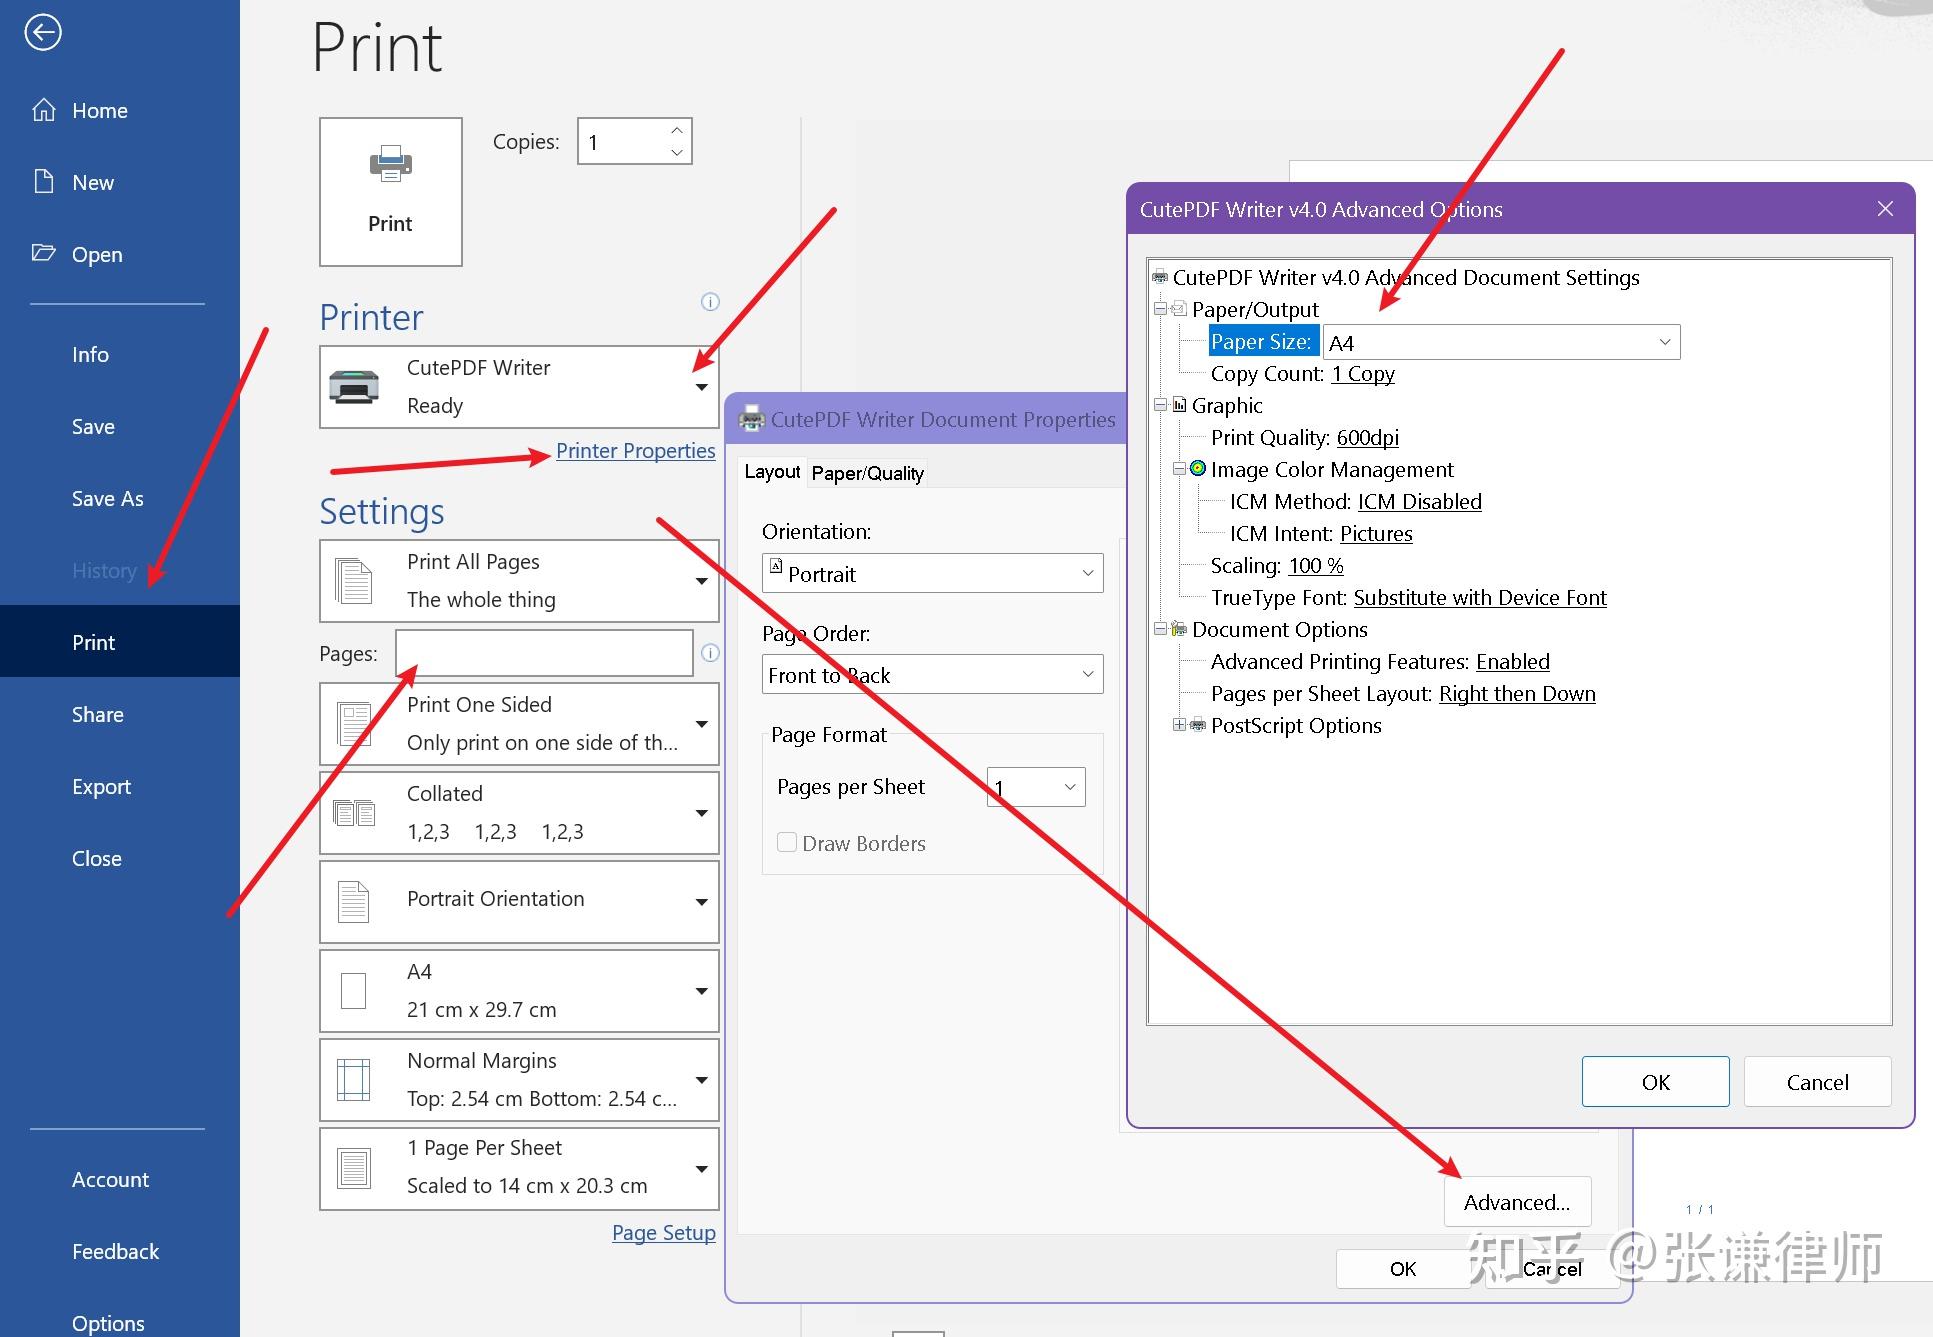Open the Page Order Front to Back combo

[x=932, y=674]
